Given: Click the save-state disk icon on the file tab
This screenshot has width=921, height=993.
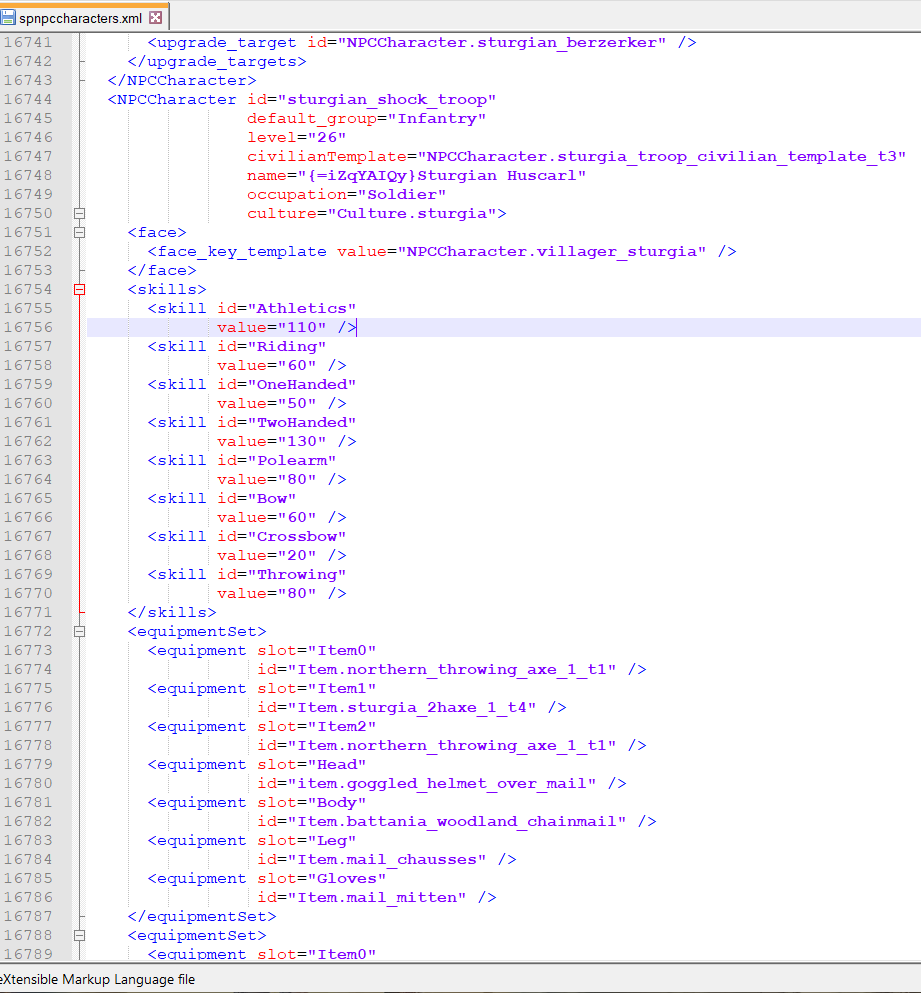Looking at the screenshot, I should [x=9, y=17].
